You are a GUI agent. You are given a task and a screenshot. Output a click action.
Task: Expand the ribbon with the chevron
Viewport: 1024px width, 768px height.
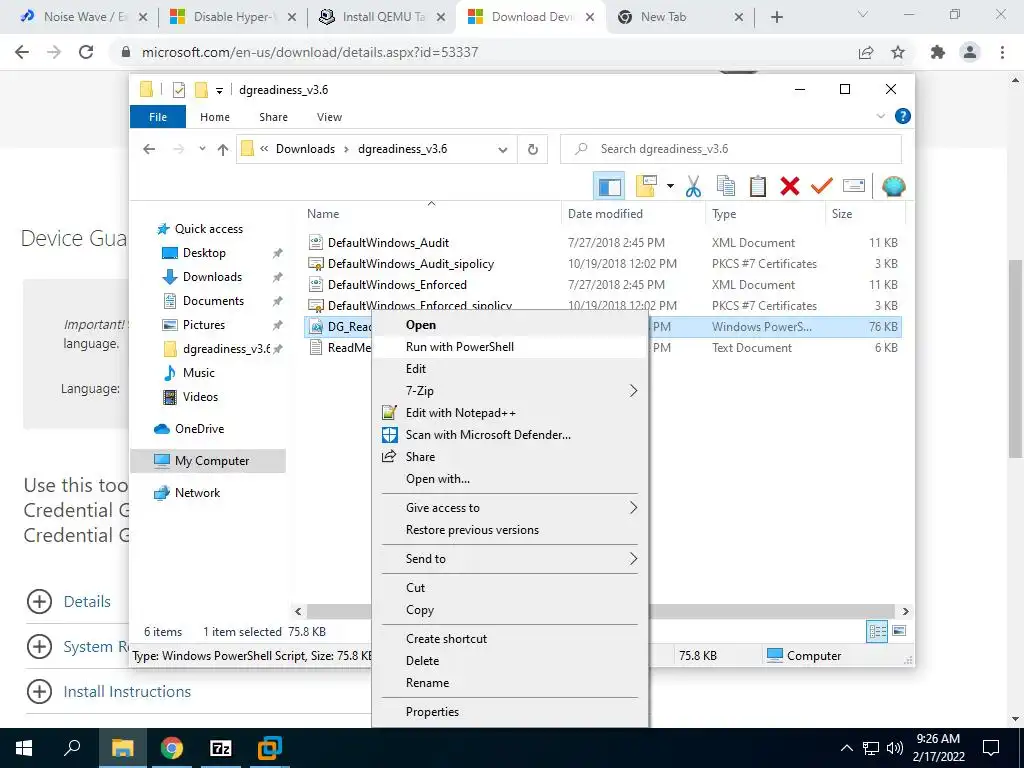pyautogui.click(x=880, y=116)
